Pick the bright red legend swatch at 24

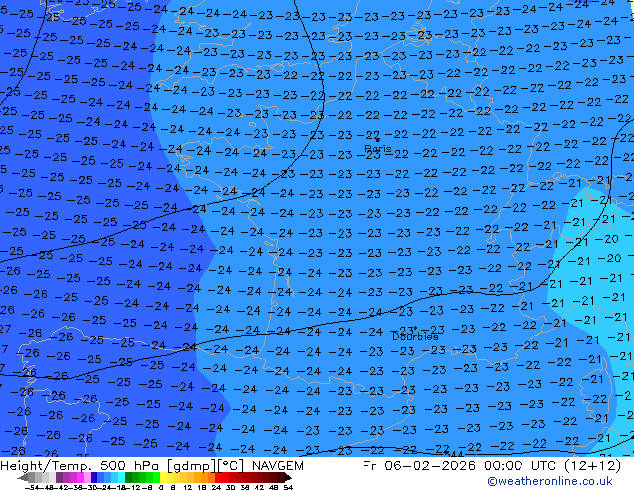218,477
